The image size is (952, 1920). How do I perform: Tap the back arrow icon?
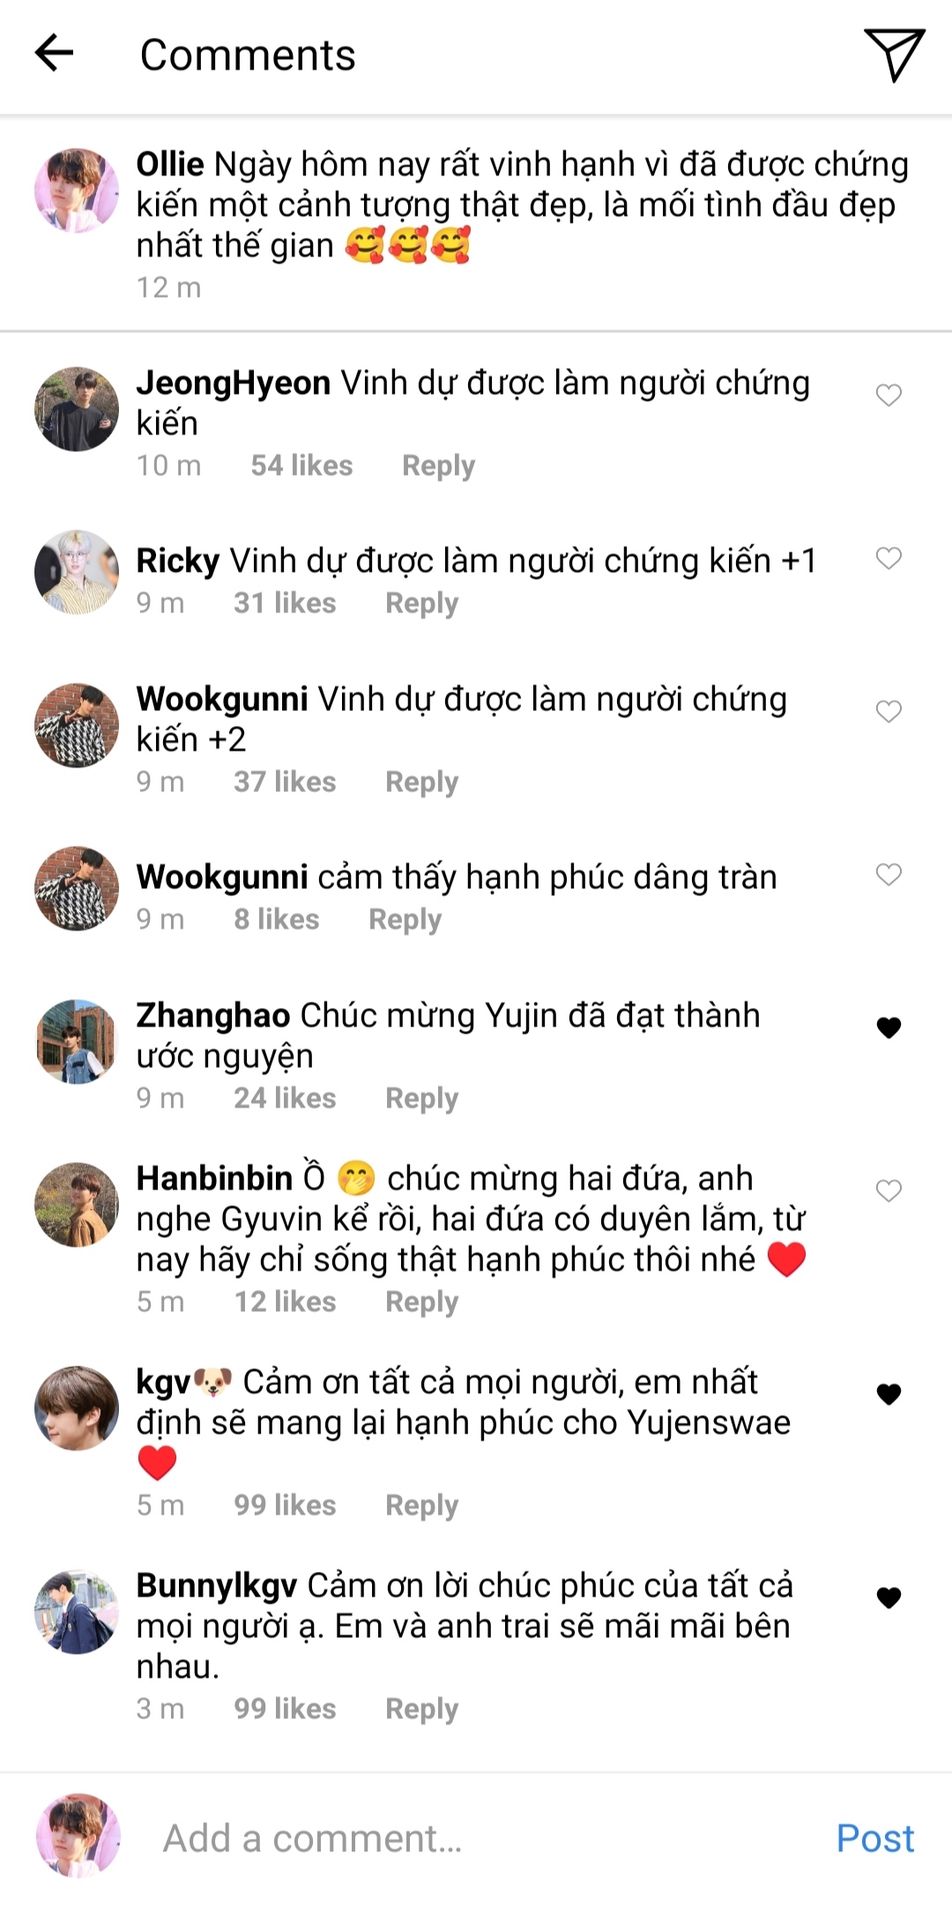point(54,53)
